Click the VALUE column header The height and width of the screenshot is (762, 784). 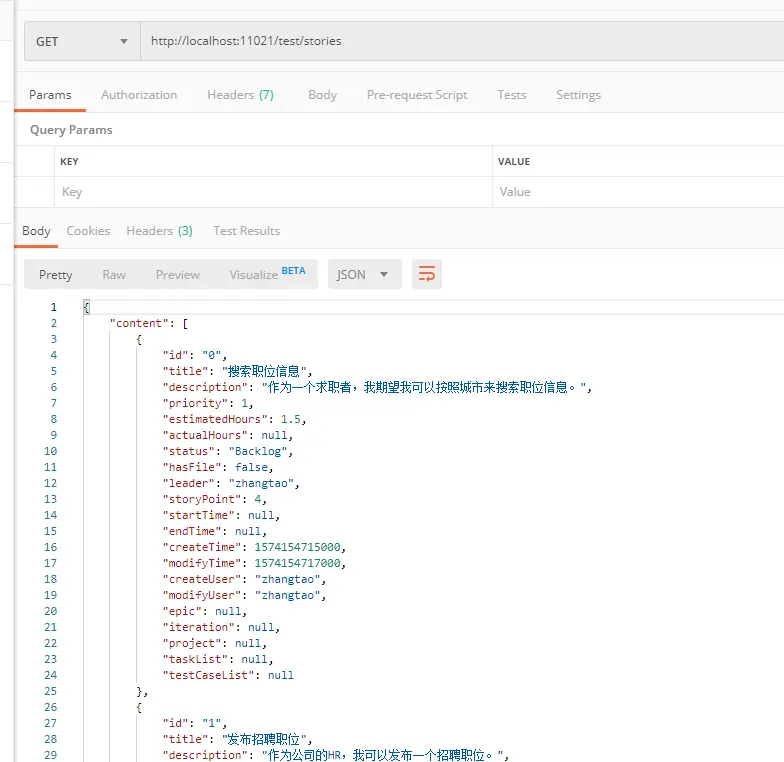click(x=514, y=162)
